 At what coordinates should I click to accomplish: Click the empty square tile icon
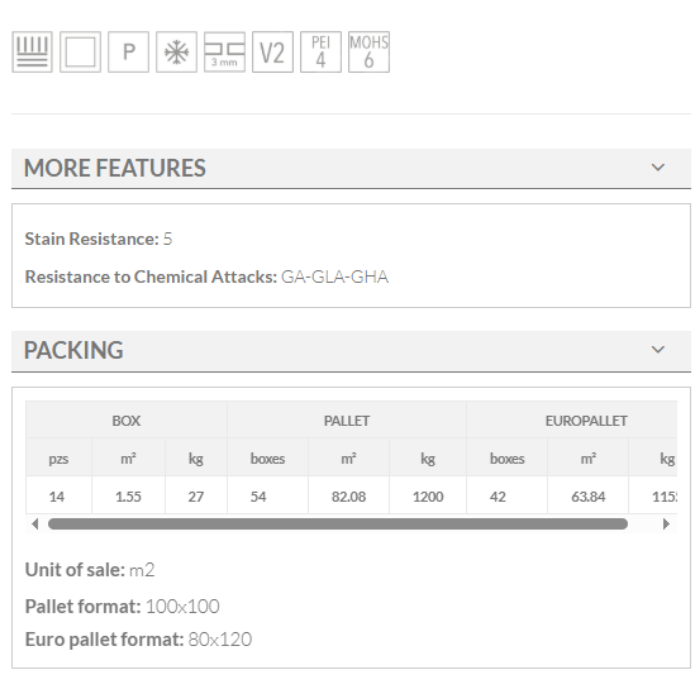[80, 53]
